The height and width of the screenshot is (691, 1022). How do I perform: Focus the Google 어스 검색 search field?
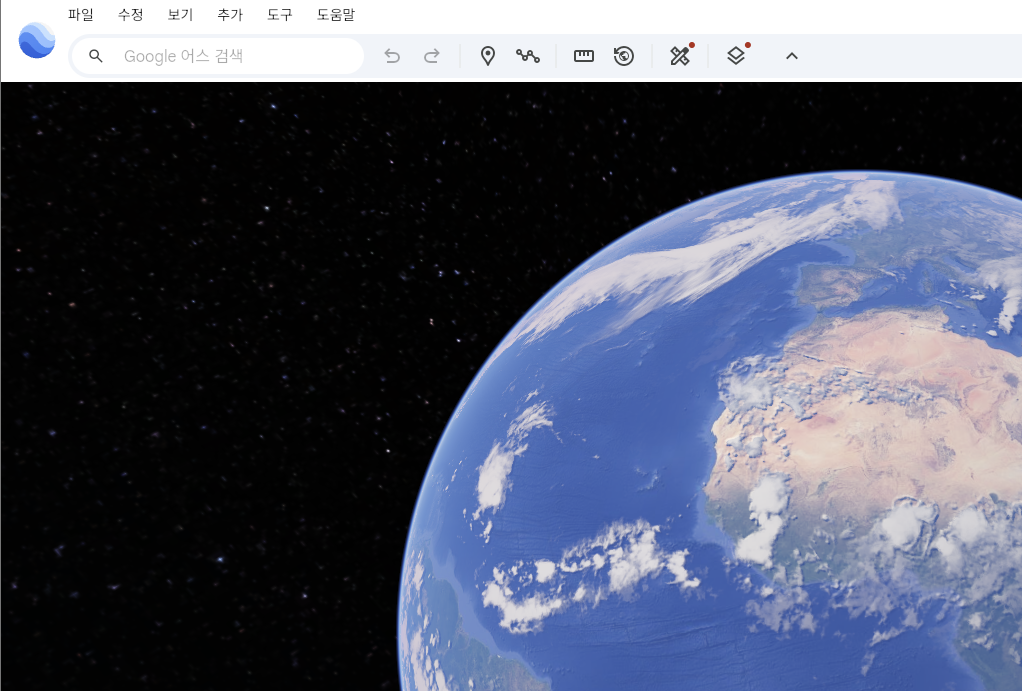[x=217, y=56]
